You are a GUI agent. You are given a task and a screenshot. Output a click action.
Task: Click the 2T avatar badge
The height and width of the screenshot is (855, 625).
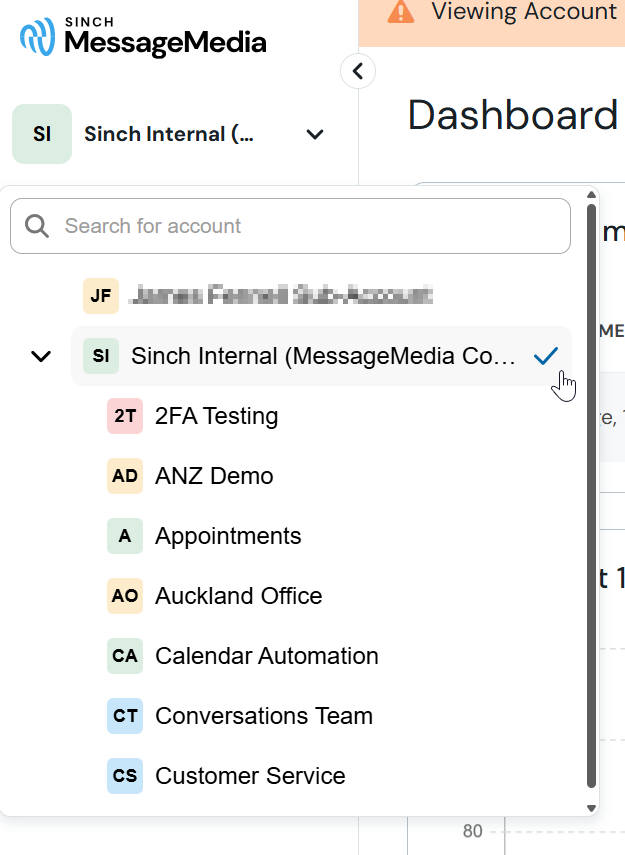125,416
